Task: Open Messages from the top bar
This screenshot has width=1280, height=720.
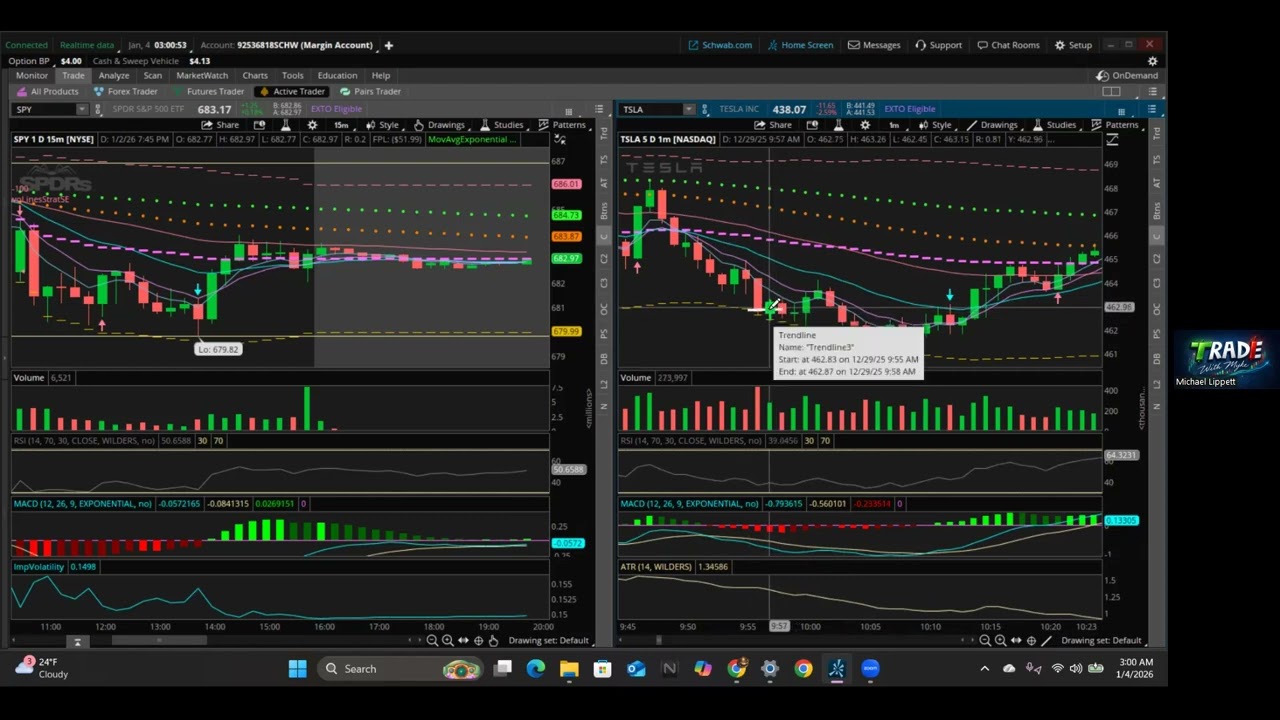Action: click(874, 45)
